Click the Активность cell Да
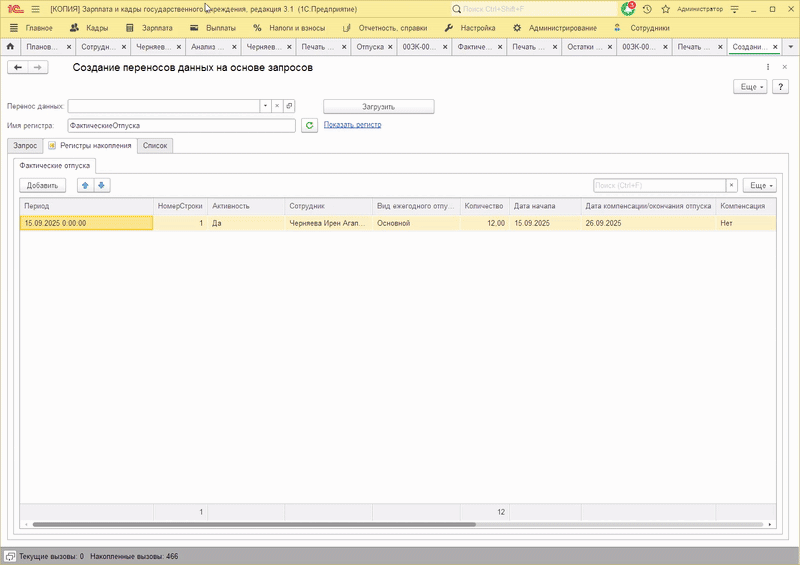This screenshot has height=565, width=800. click(x=246, y=223)
